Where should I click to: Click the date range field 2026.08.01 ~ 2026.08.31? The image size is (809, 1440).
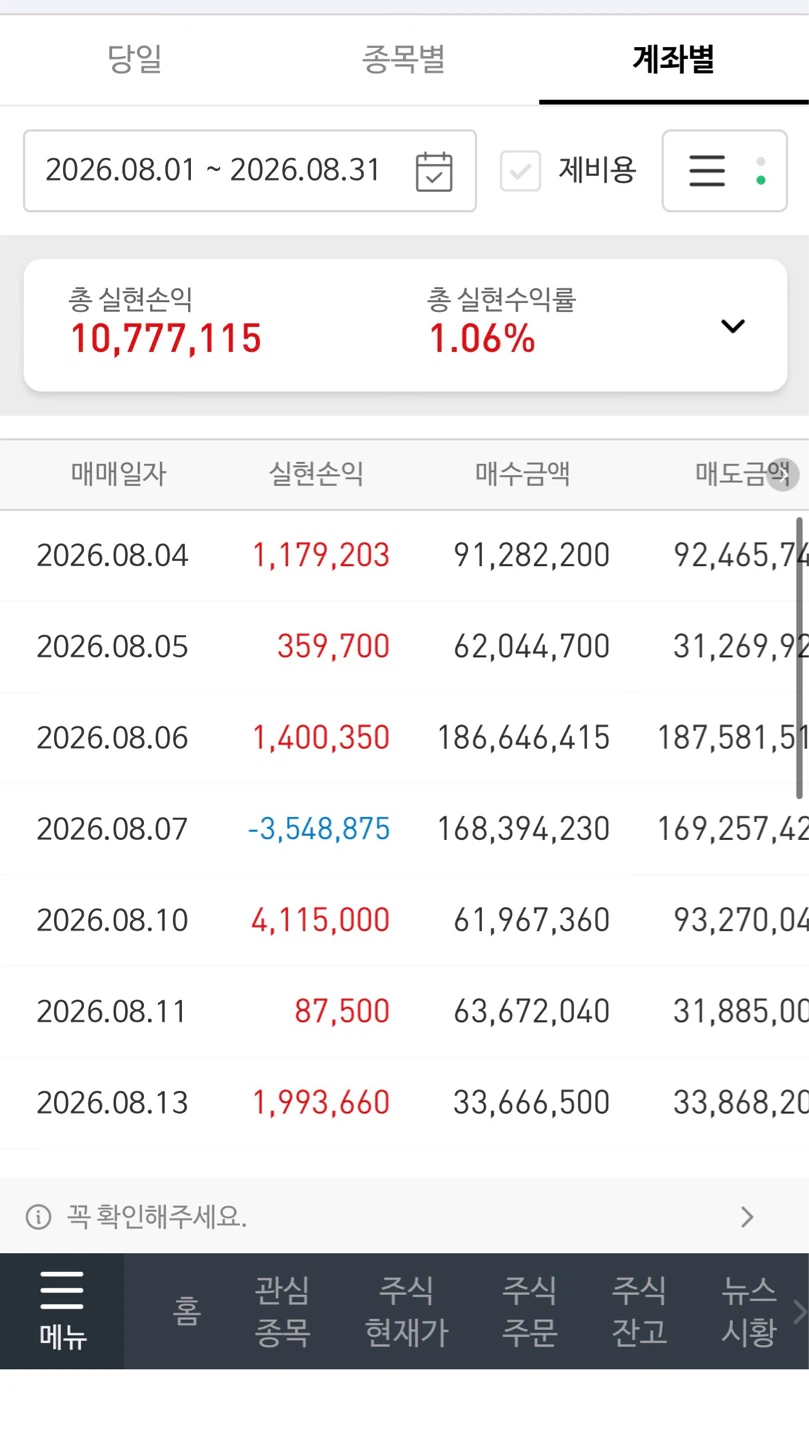point(250,171)
